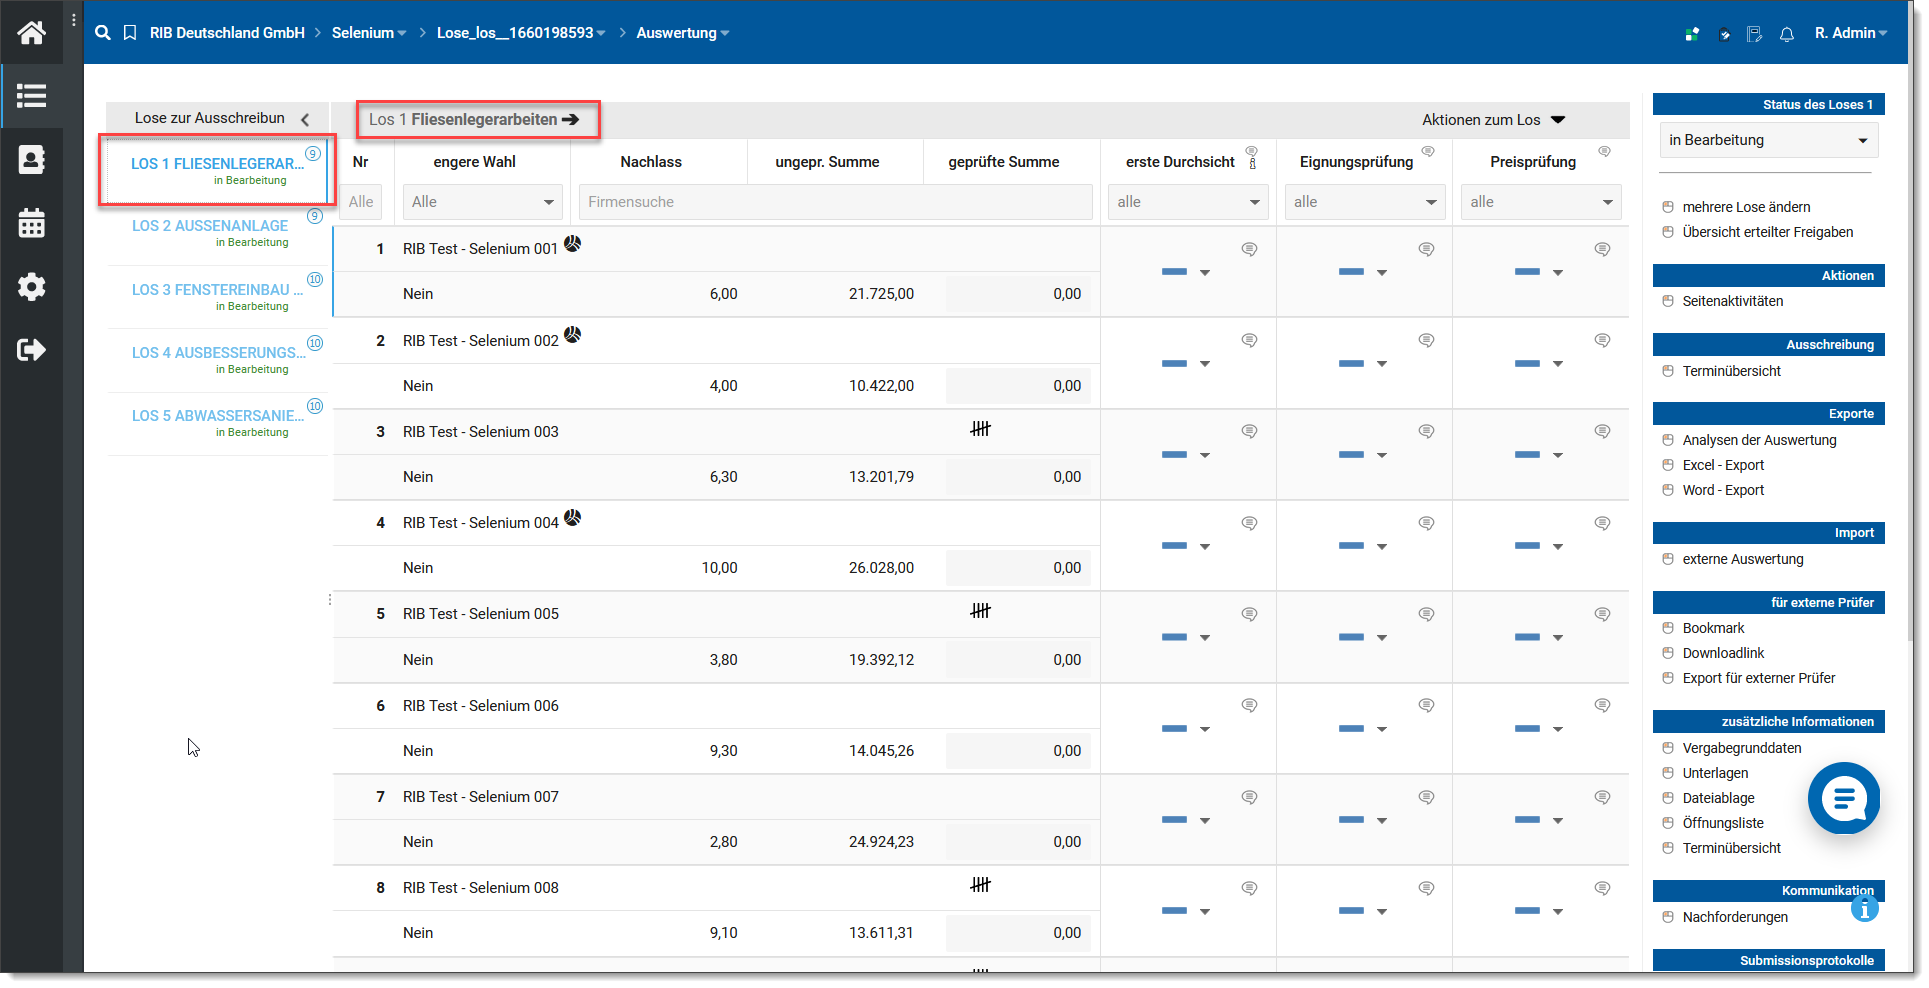This screenshot has height=988, width=1929.
Task: Open the erste Durchsicht filter dropdown
Action: click(x=1188, y=202)
